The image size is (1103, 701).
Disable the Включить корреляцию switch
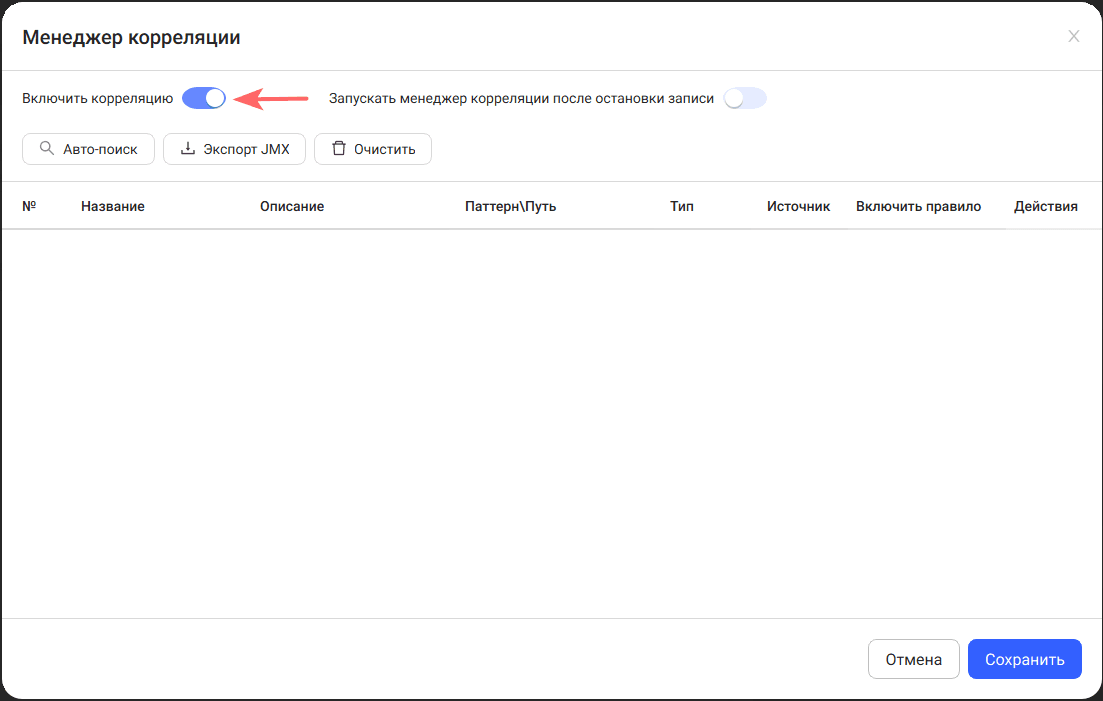(204, 98)
